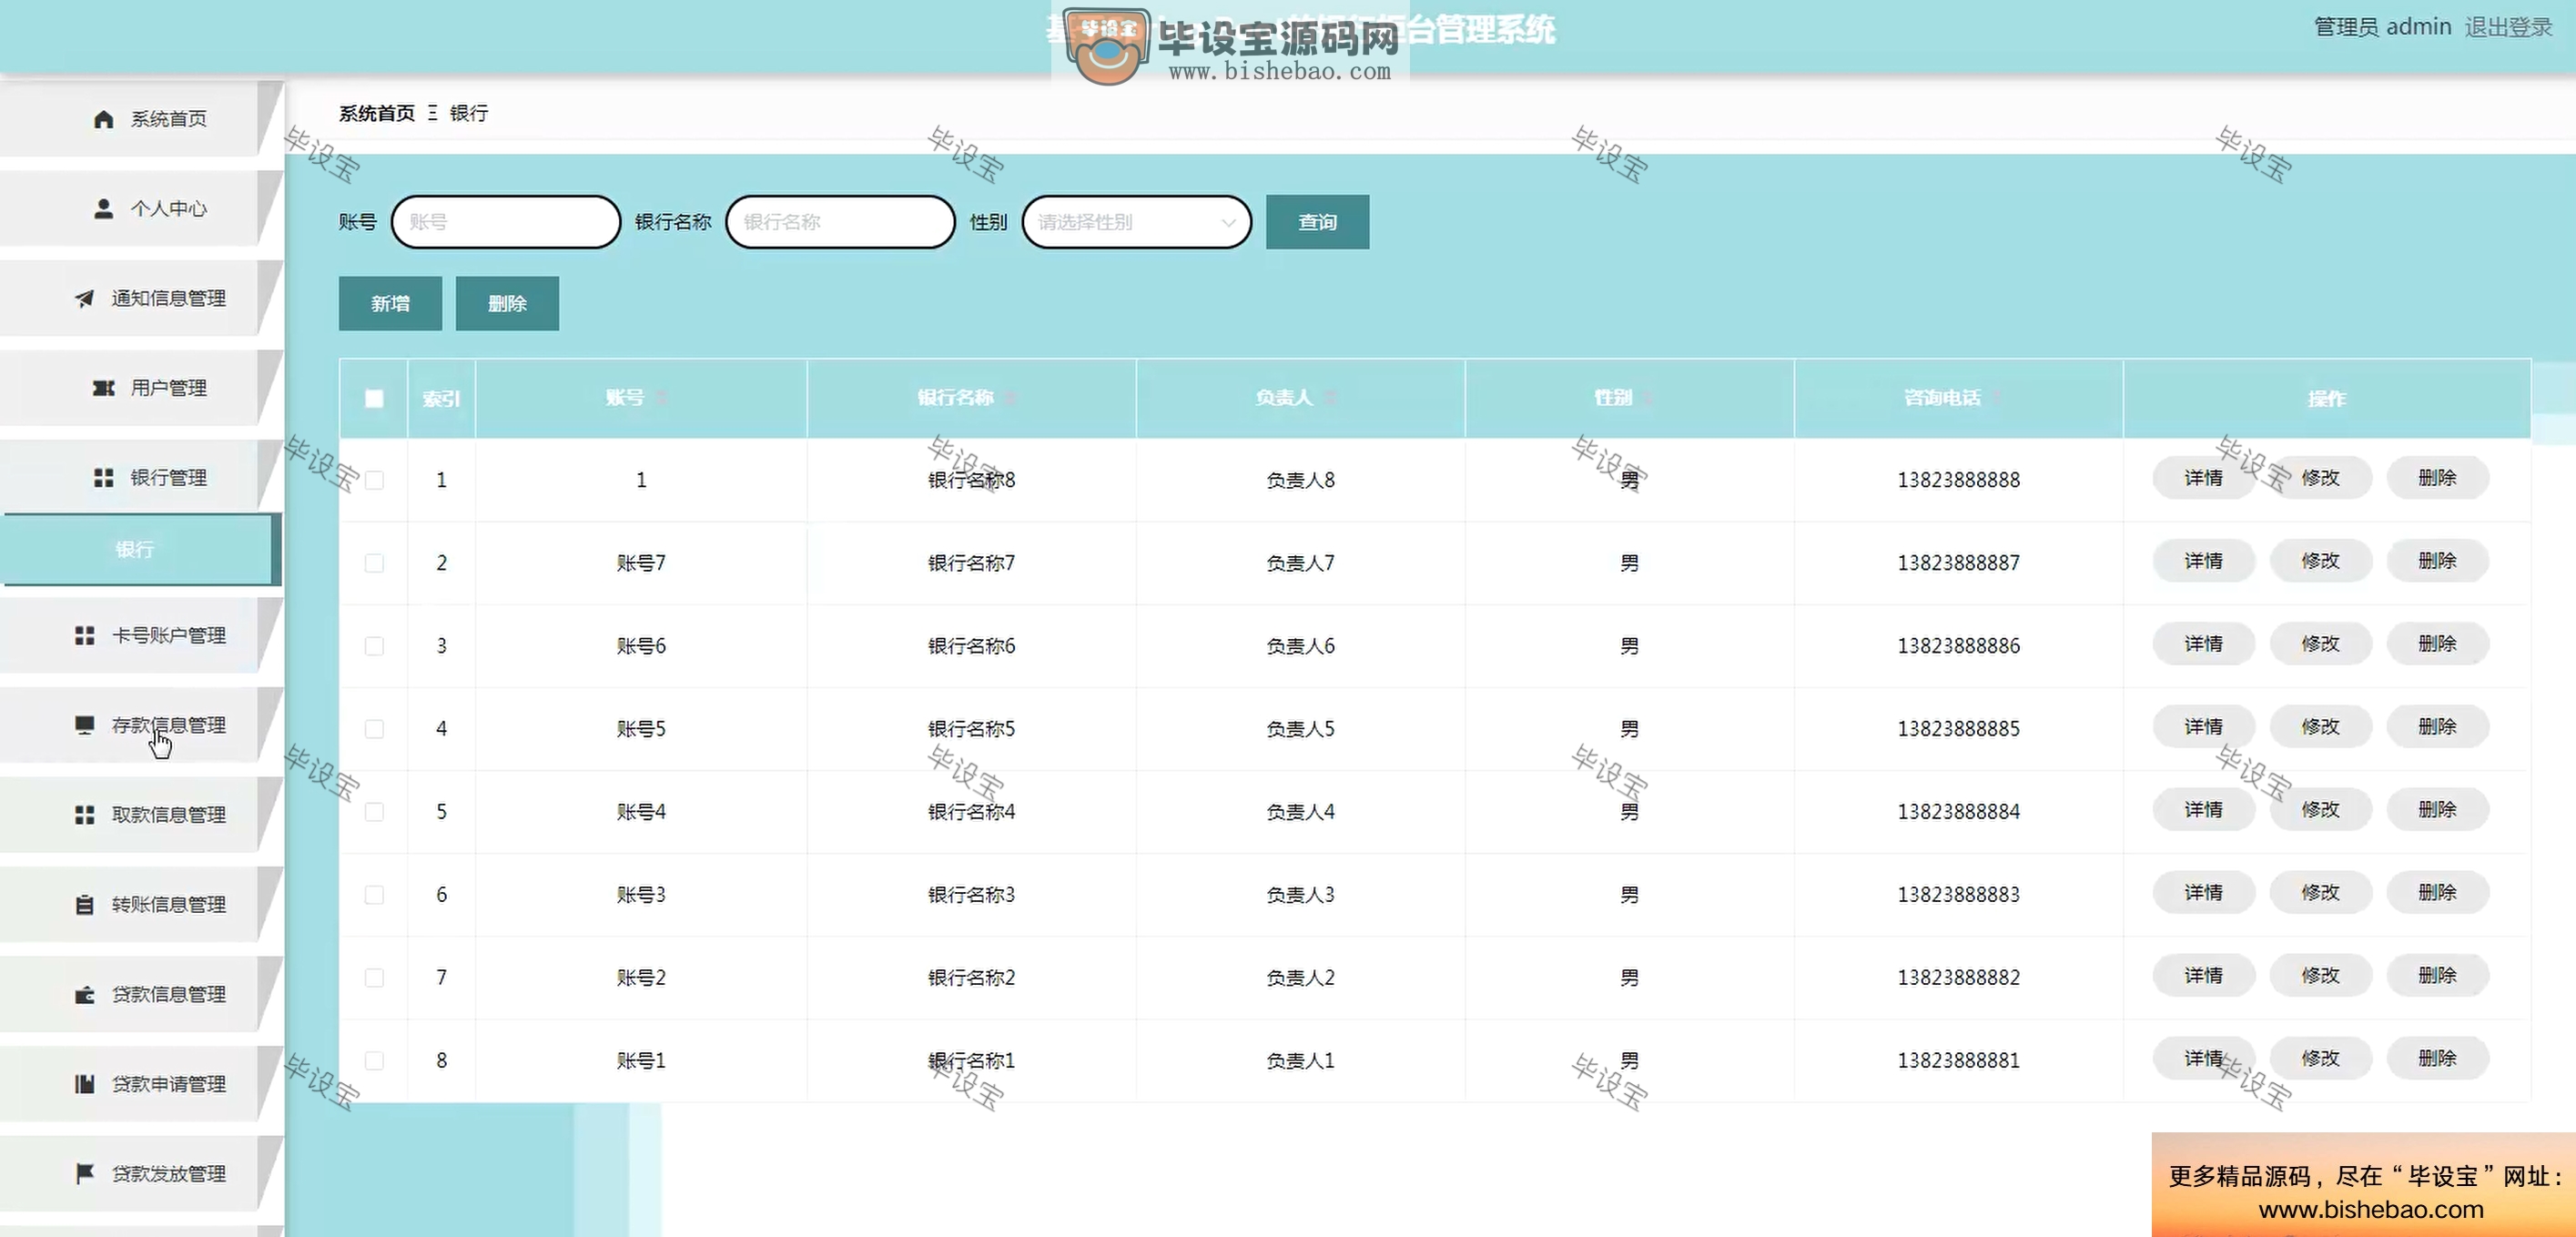Expand 转账信息管理 menu
This screenshot has height=1237, width=2576.
(x=140, y=904)
